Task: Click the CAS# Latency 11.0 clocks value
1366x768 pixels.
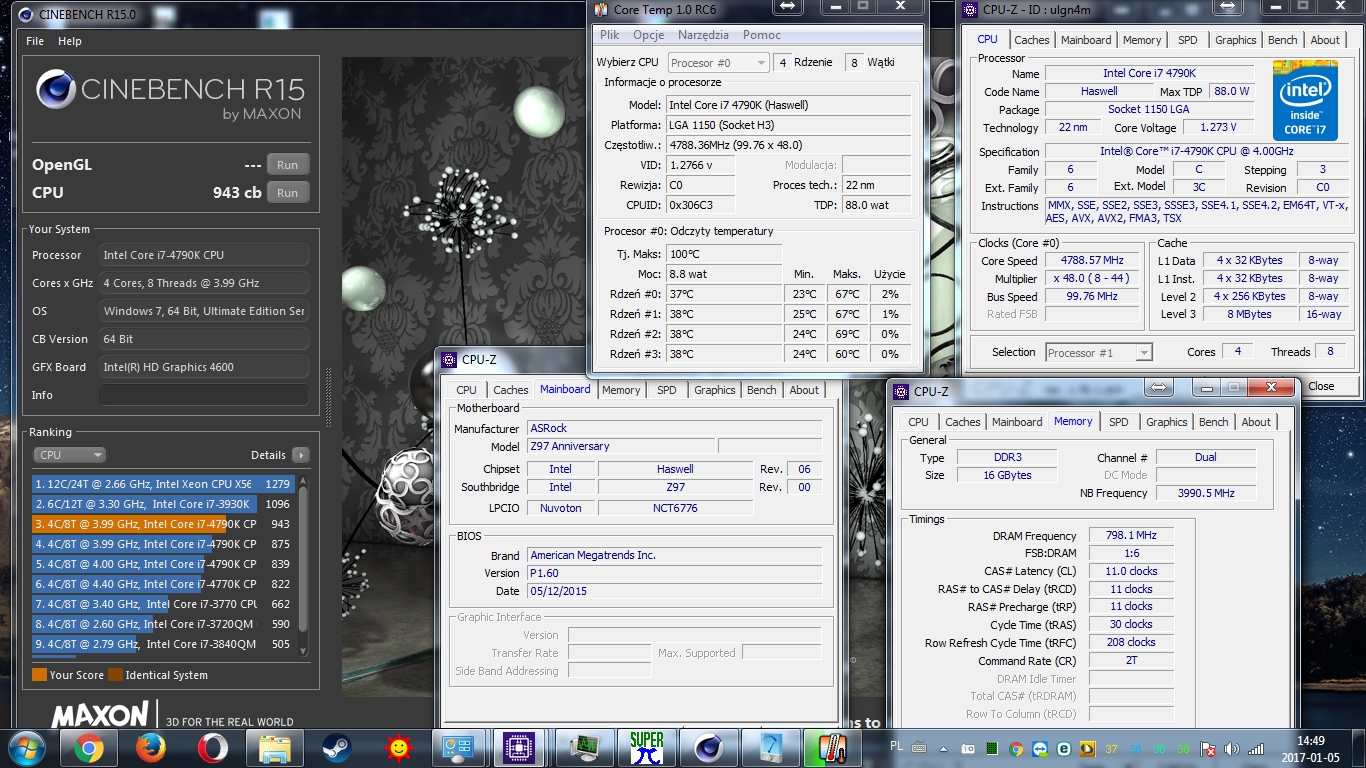Action: tap(1131, 572)
